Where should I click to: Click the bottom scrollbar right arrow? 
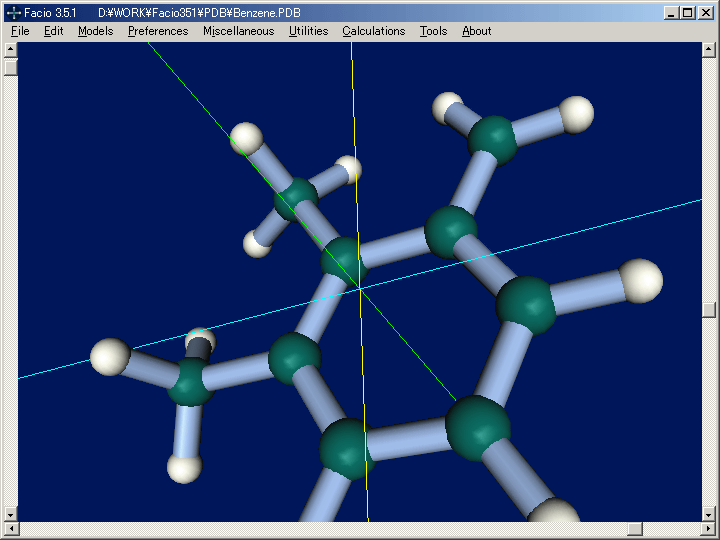(x=709, y=529)
